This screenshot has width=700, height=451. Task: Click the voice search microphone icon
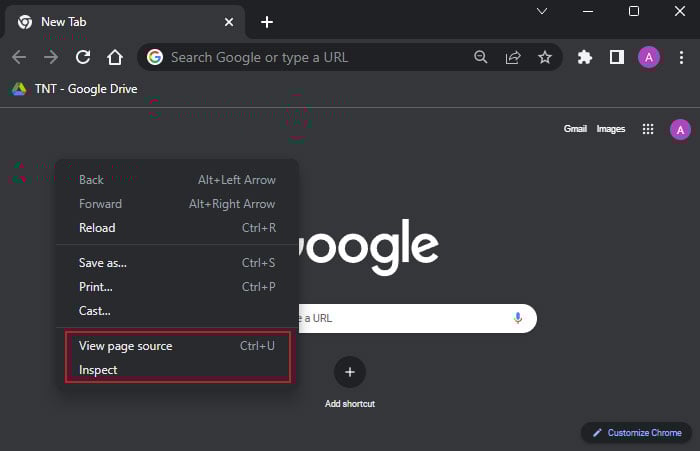click(518, 318)
